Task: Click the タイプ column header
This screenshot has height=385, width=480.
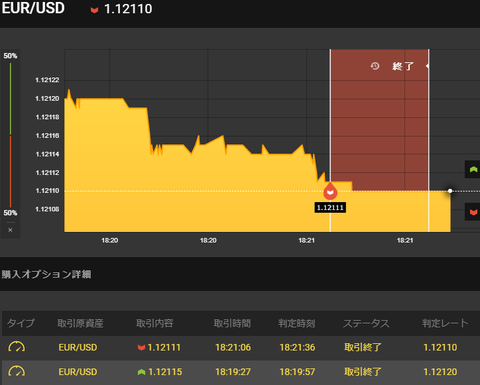Action: click(x=21, y=323)
